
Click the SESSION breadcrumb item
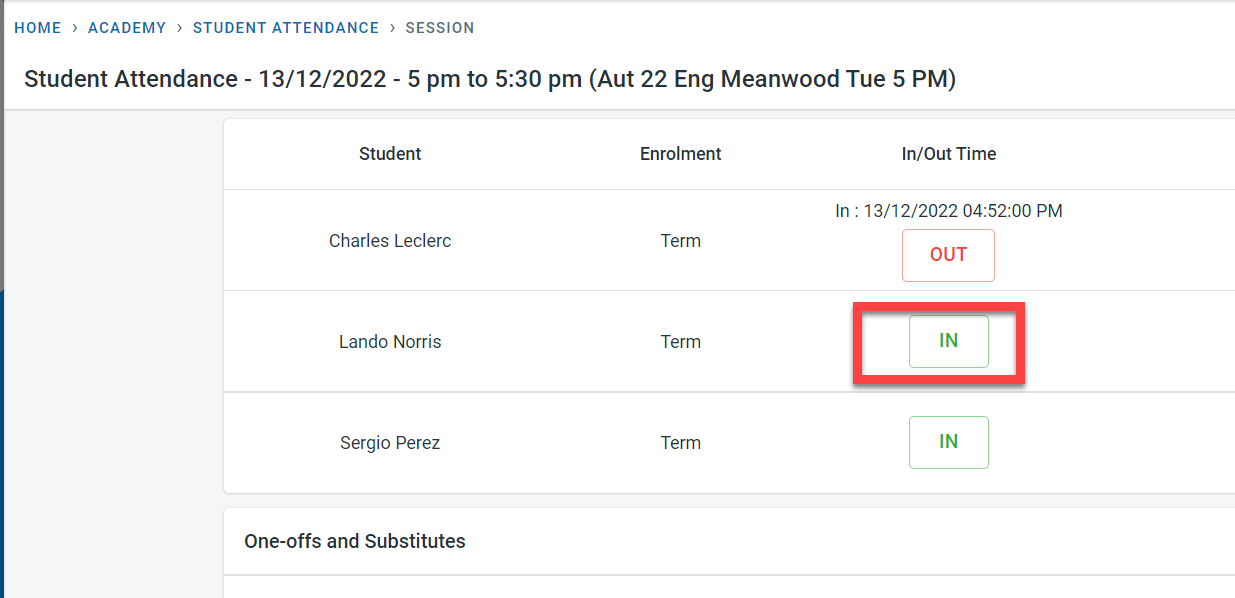[440, 28]
